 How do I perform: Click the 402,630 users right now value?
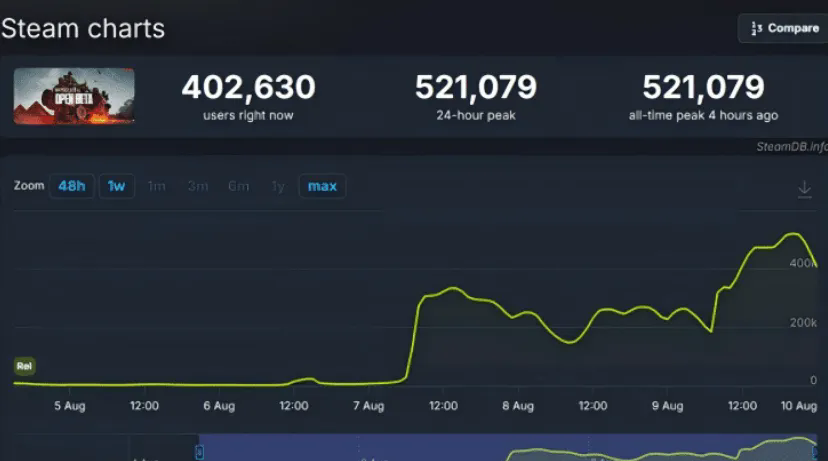tap(248, 87)
